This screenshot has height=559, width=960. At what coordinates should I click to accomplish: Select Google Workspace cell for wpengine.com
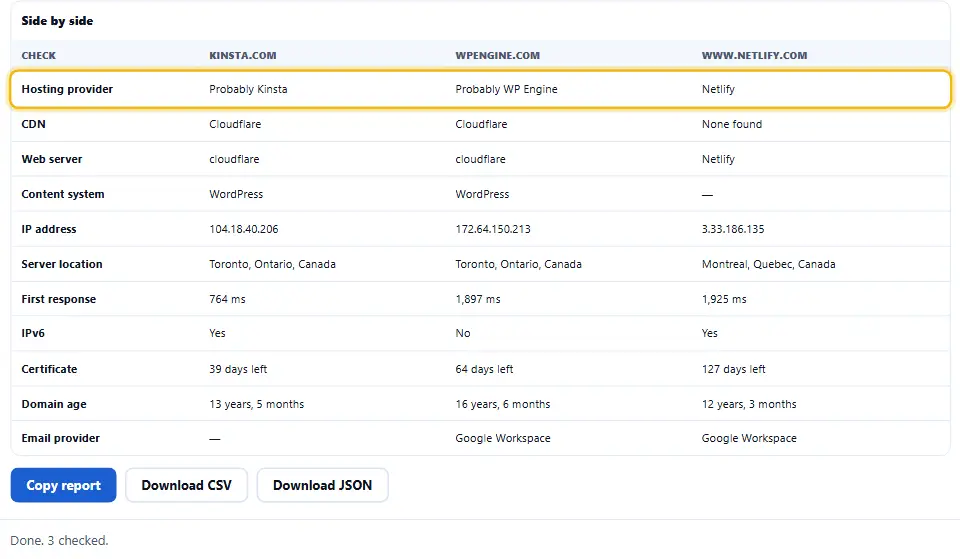(503, 438)
